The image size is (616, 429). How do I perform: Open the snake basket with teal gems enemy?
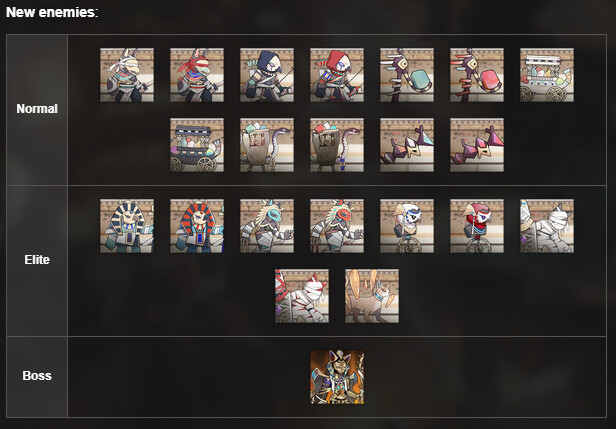click(267, 145)
